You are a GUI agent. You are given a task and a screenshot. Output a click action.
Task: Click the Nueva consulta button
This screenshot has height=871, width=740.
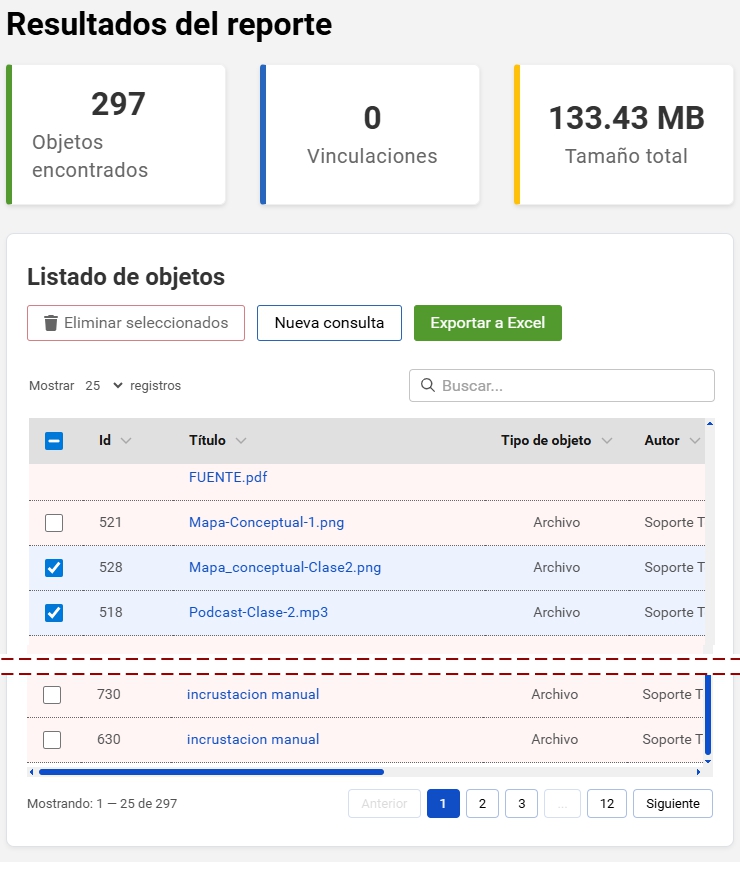[329, 323]
